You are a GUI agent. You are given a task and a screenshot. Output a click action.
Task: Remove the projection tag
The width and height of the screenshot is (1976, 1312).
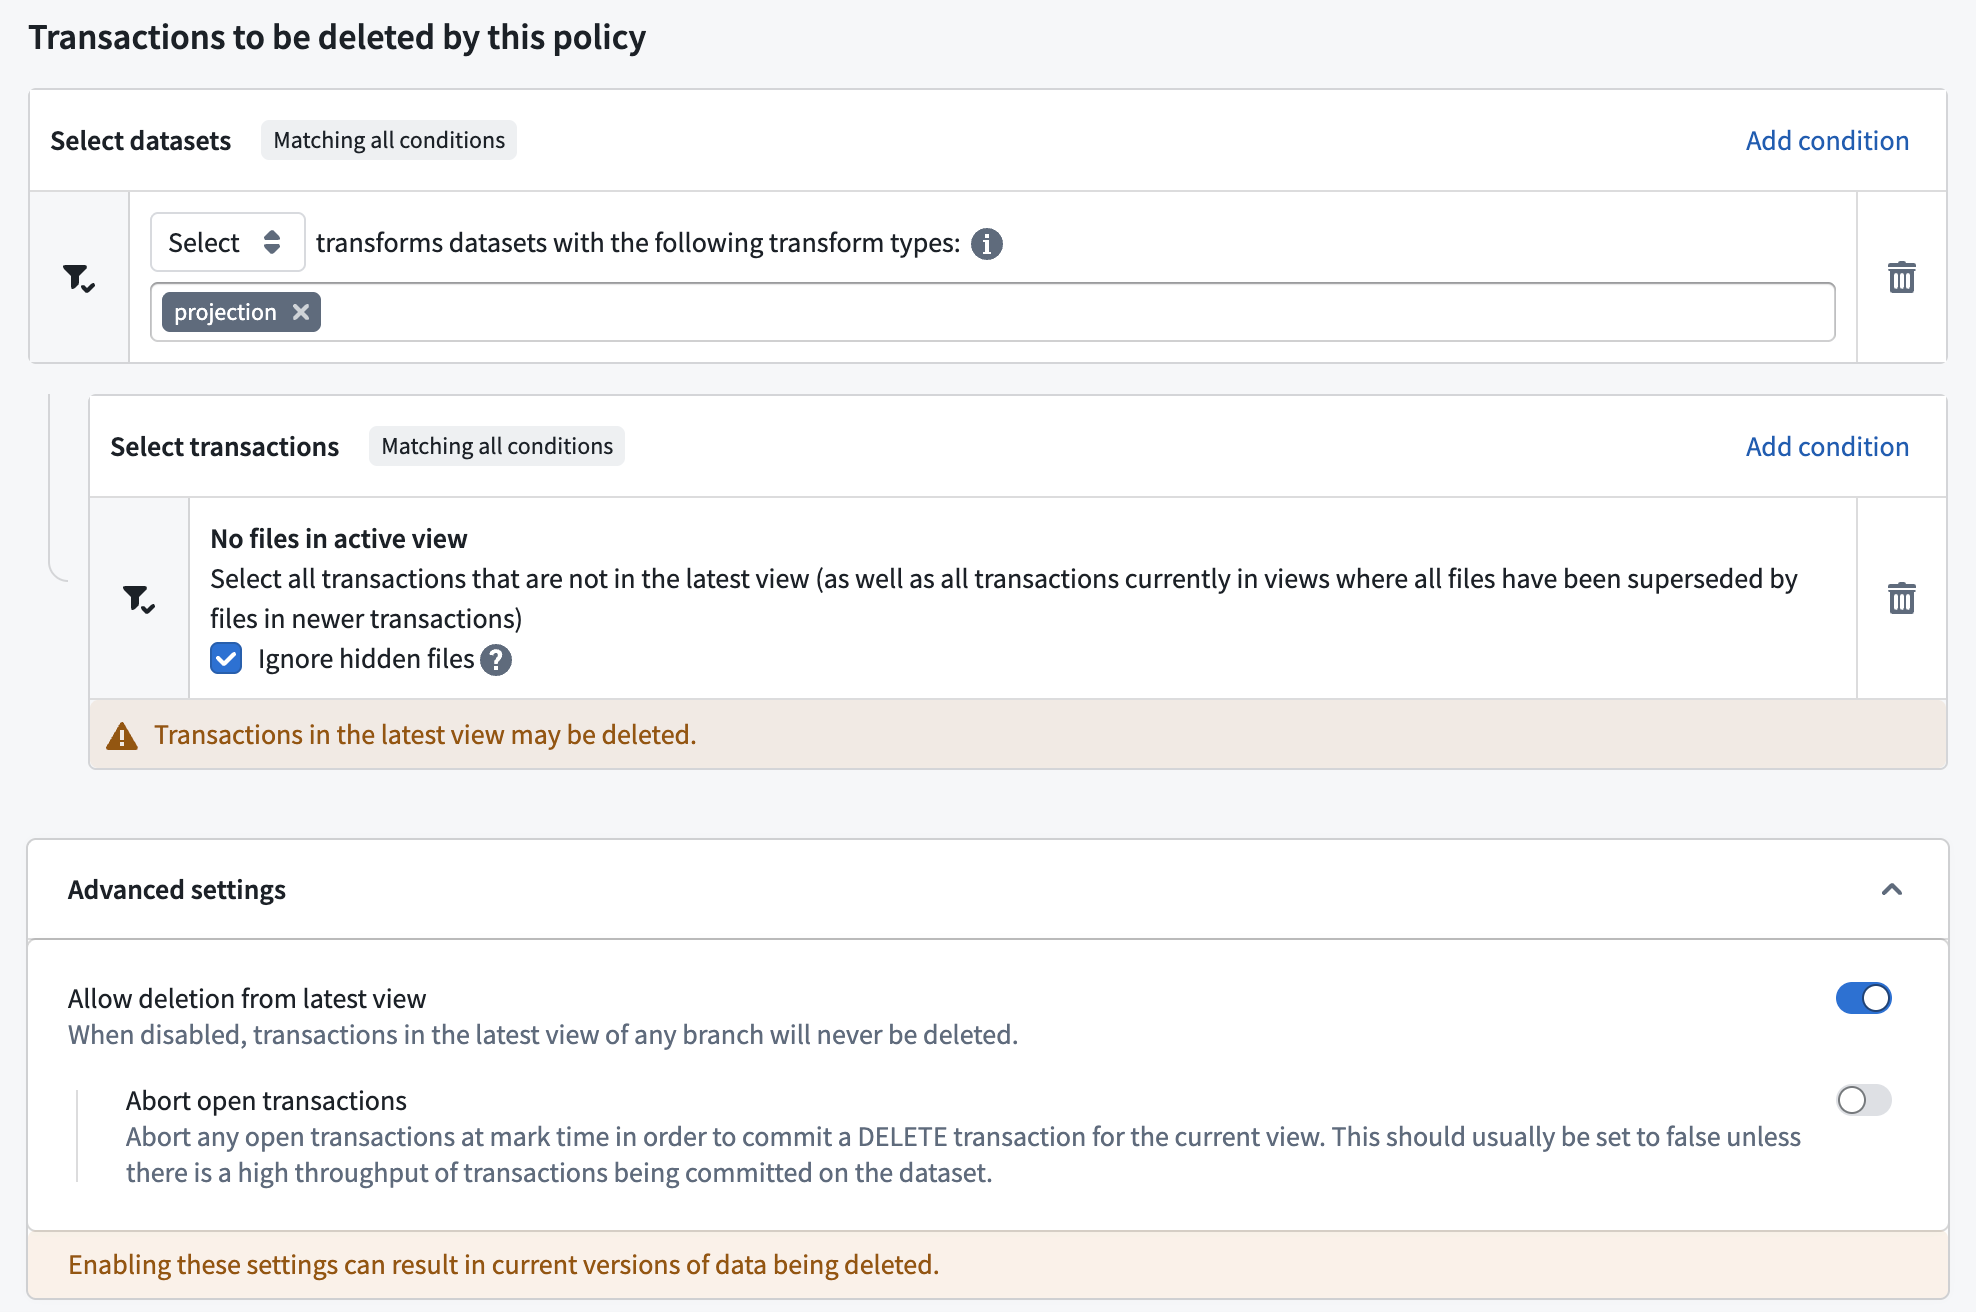(301, 312)
